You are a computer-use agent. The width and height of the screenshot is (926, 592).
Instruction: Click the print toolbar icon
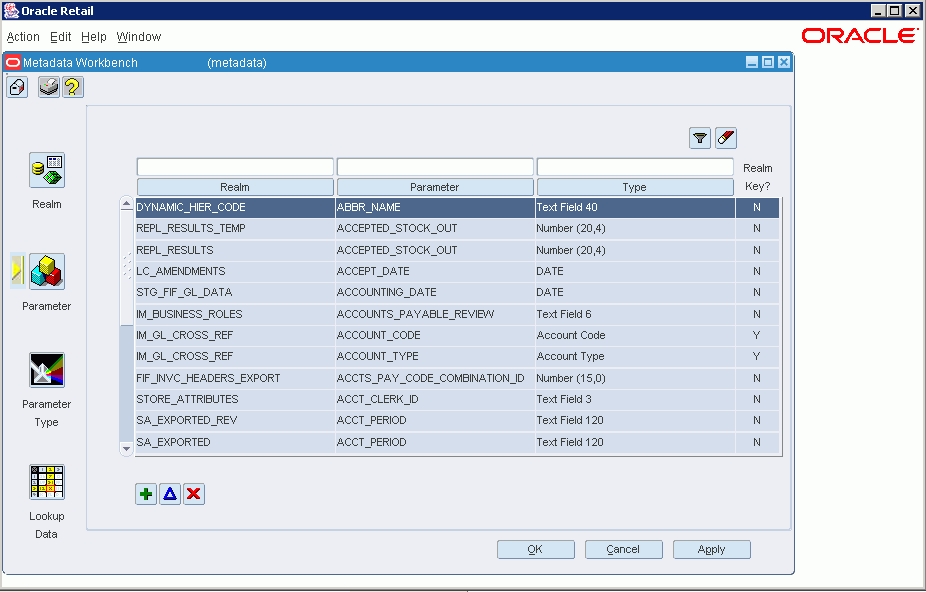pyautogui.click(x=49, y=87)
